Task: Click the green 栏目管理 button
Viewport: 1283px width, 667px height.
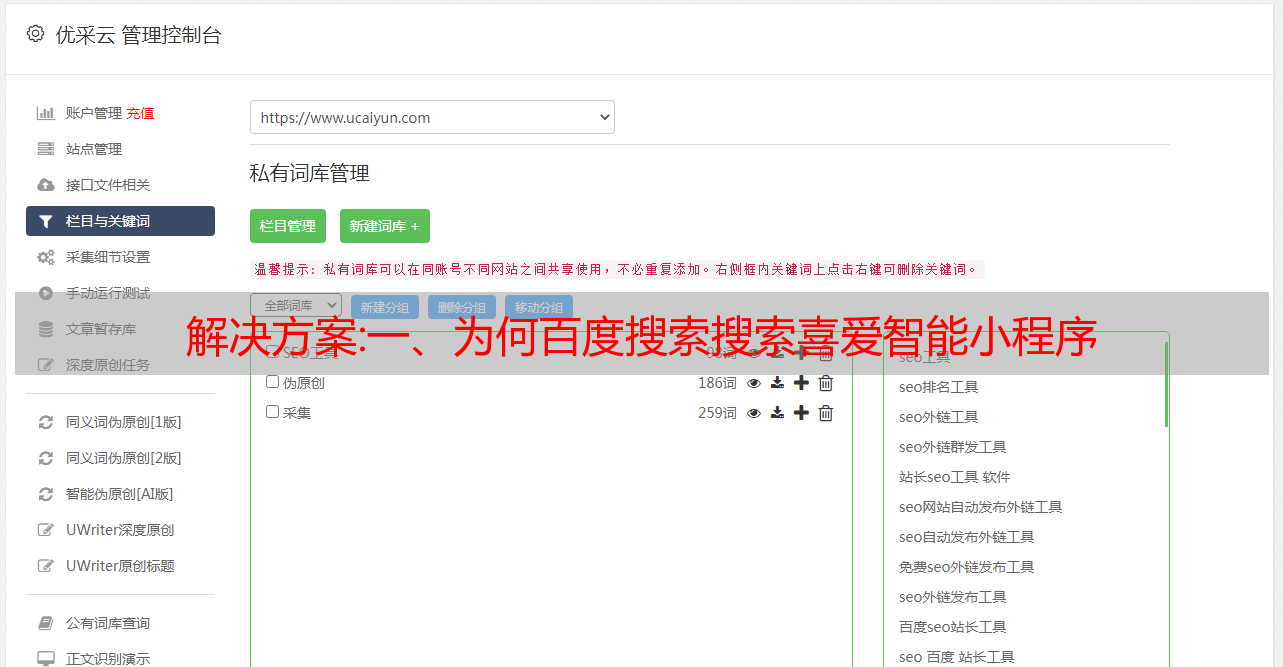Action: click(x=288, y=226)
